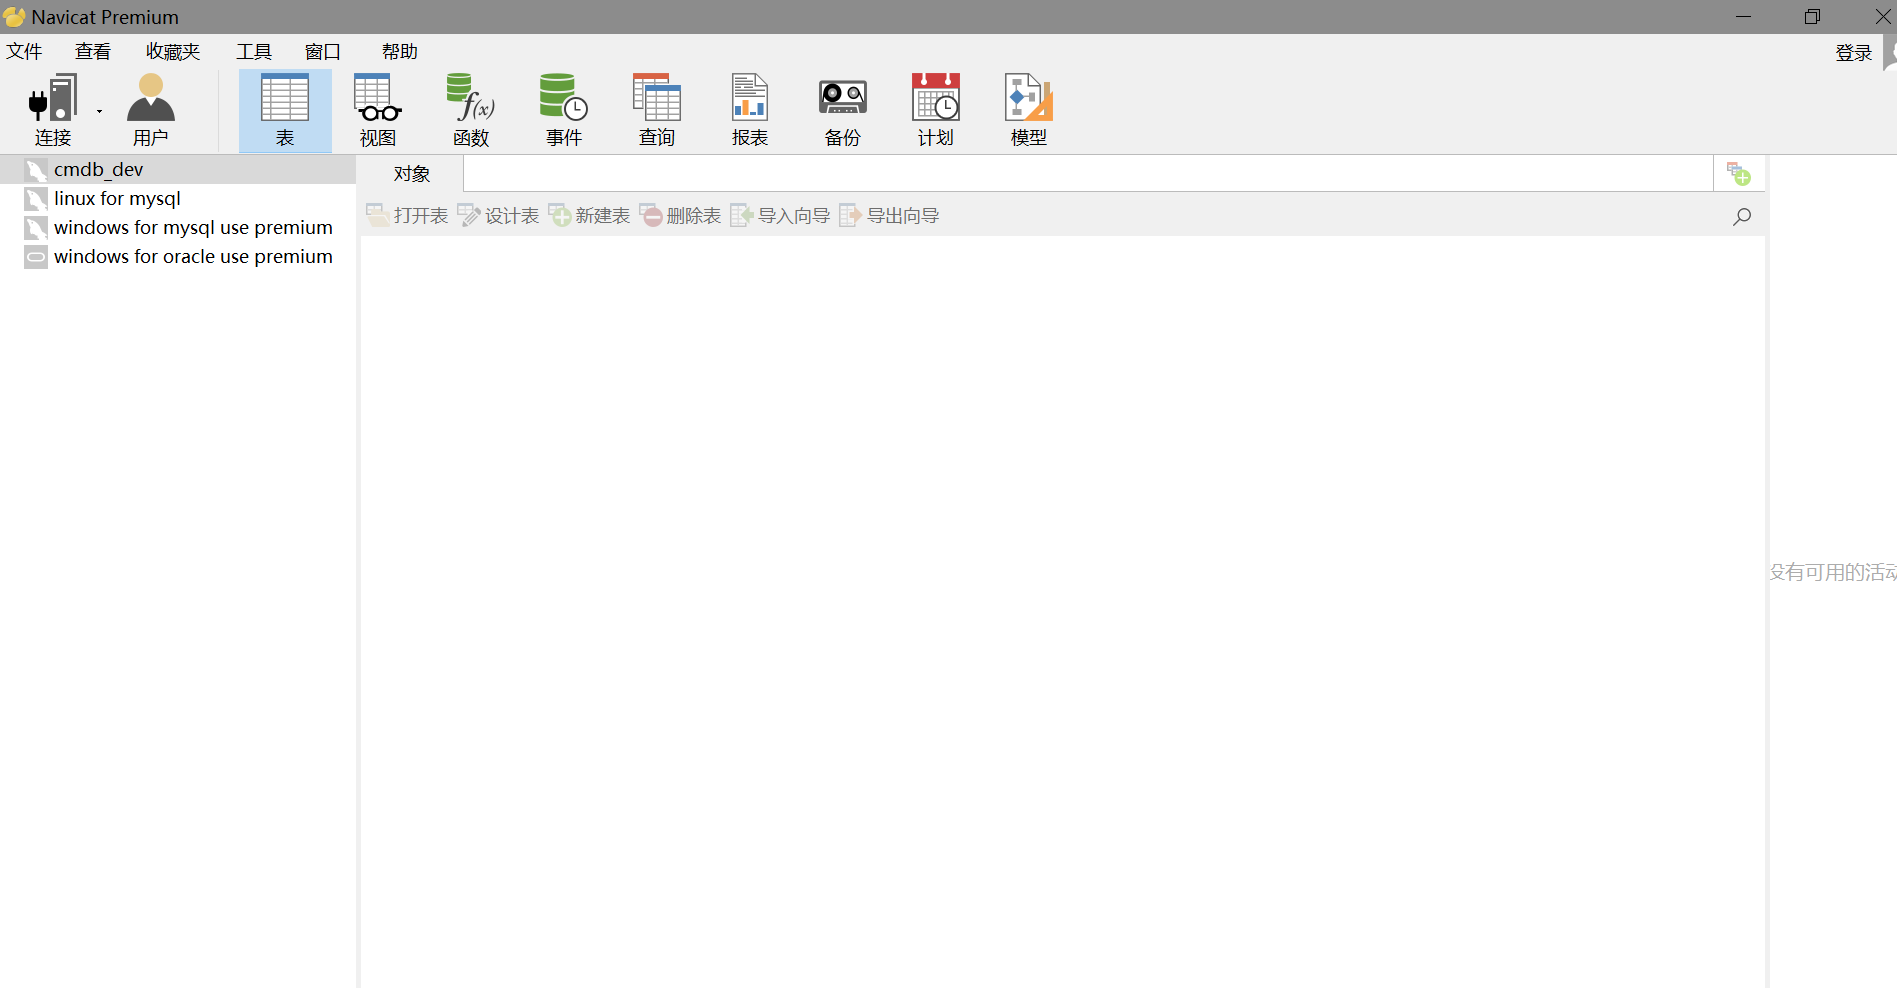Click the empty tab bar field
The width and height of the screenshot is (1897, 988).
(x=1088, y=174)
